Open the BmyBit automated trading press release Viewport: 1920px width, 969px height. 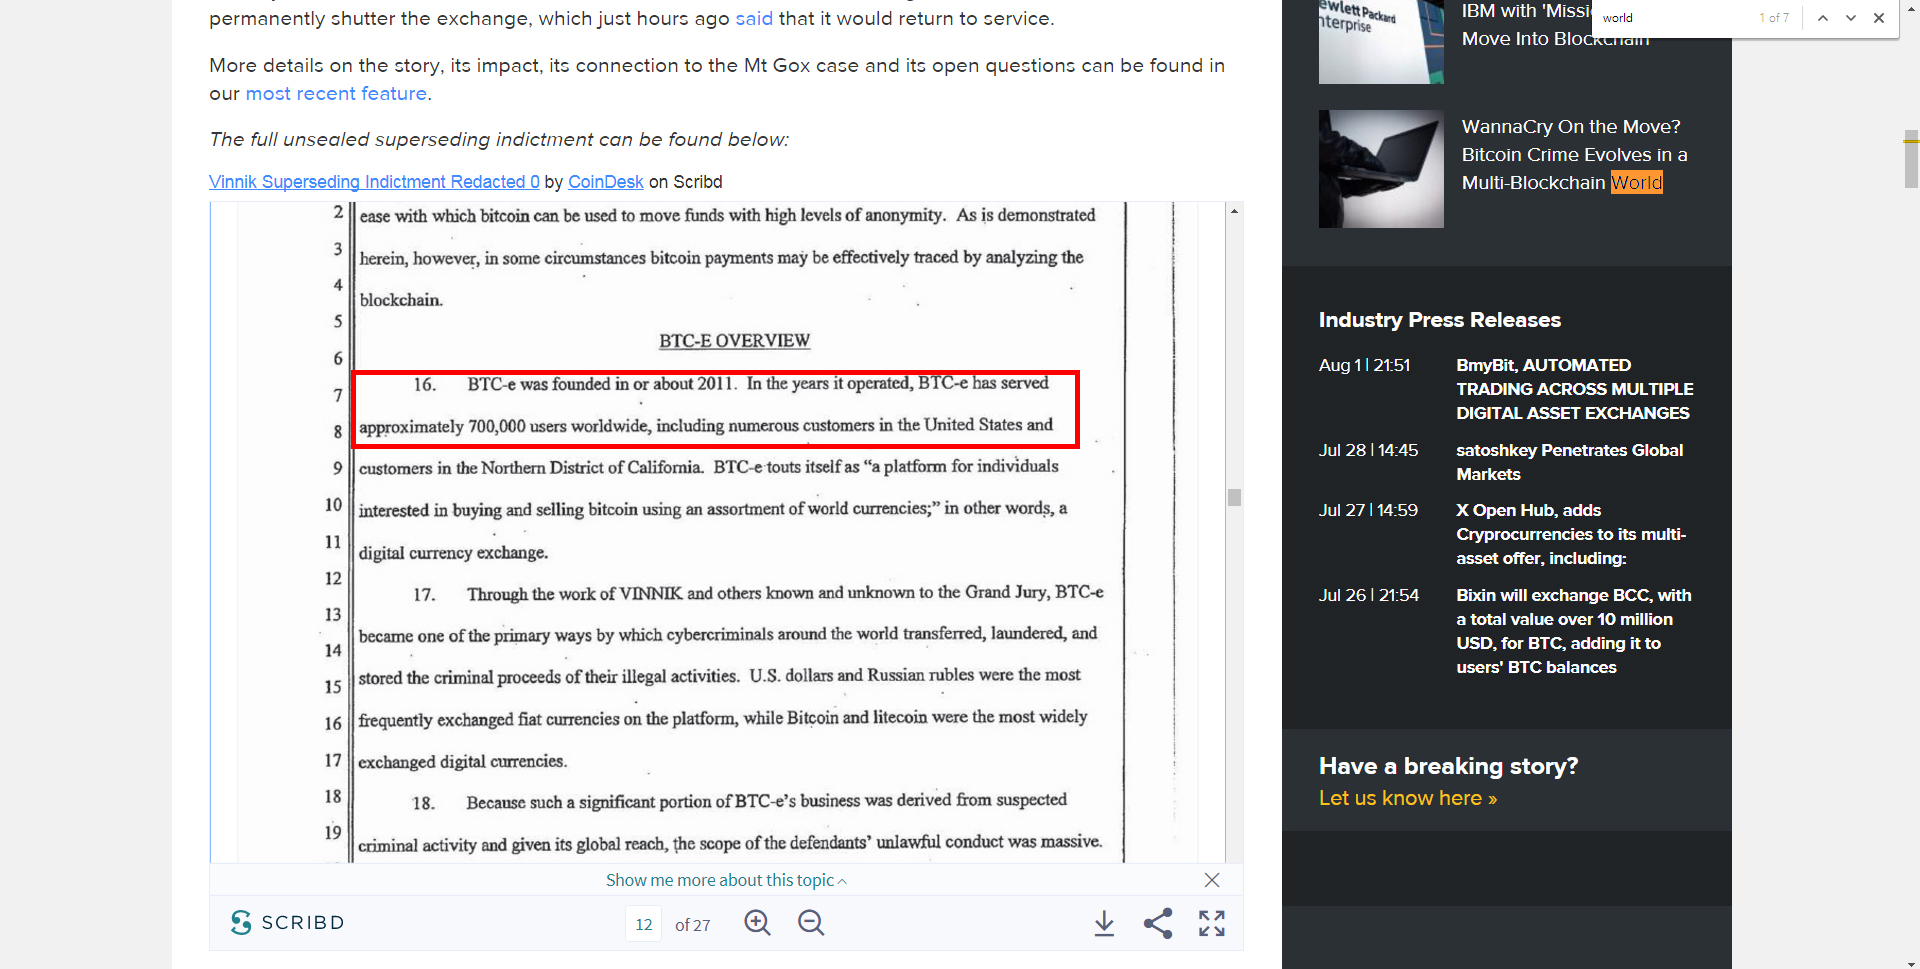point(1575,389)
